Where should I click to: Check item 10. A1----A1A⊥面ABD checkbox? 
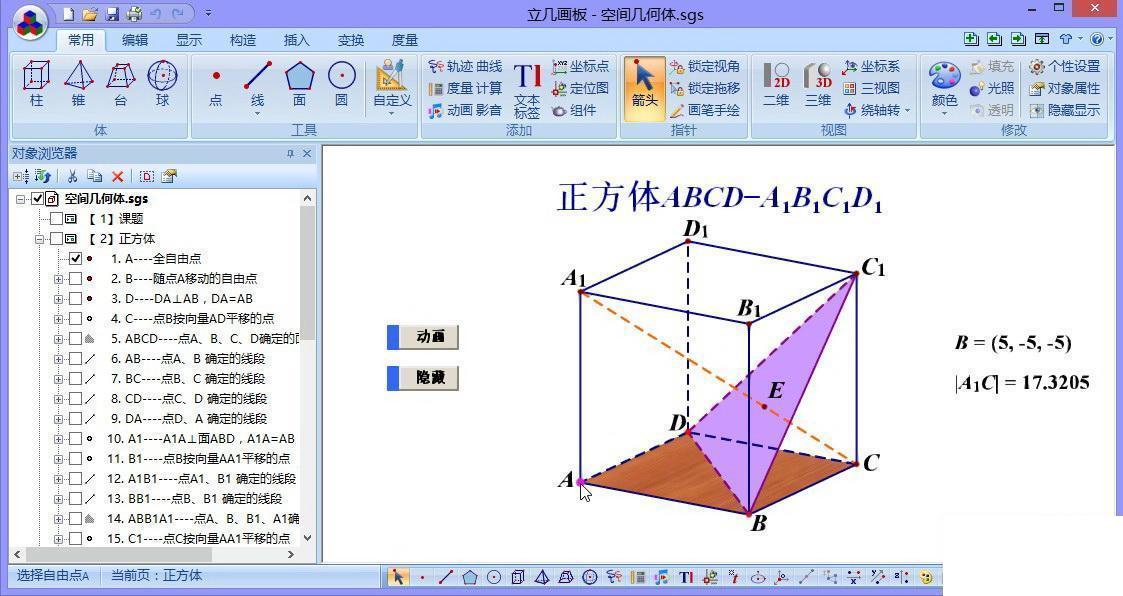click(x=75, y=438)
